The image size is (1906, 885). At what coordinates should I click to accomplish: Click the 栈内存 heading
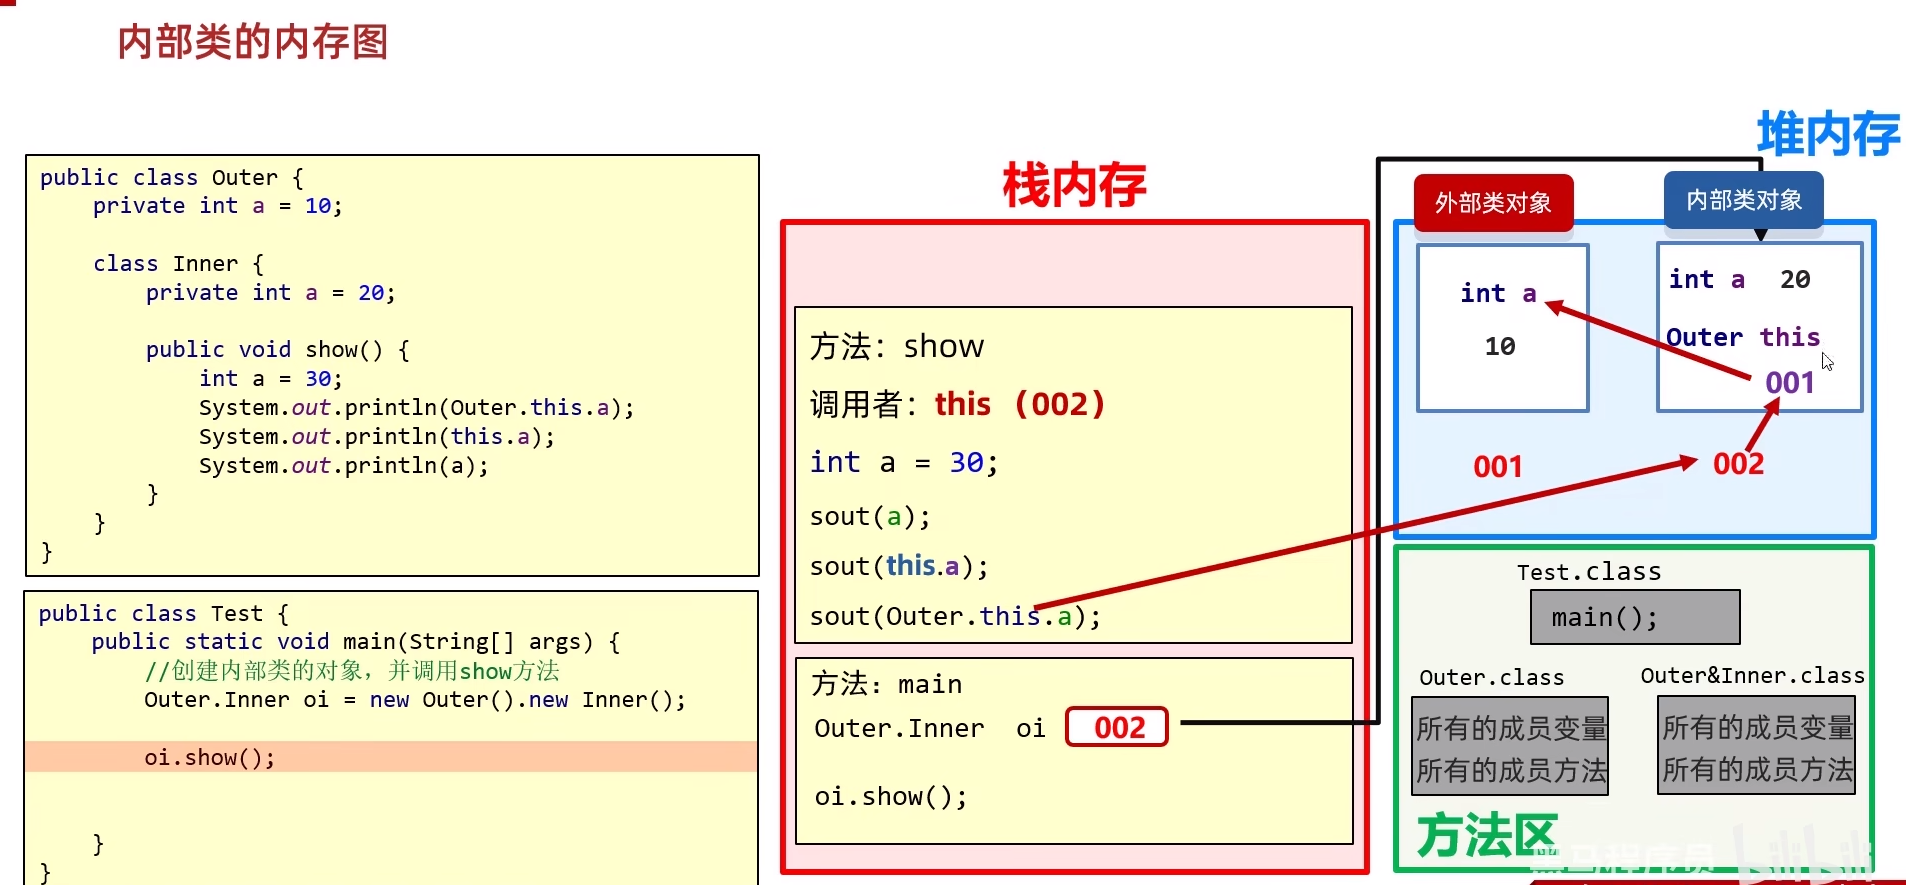[1074, 185]
